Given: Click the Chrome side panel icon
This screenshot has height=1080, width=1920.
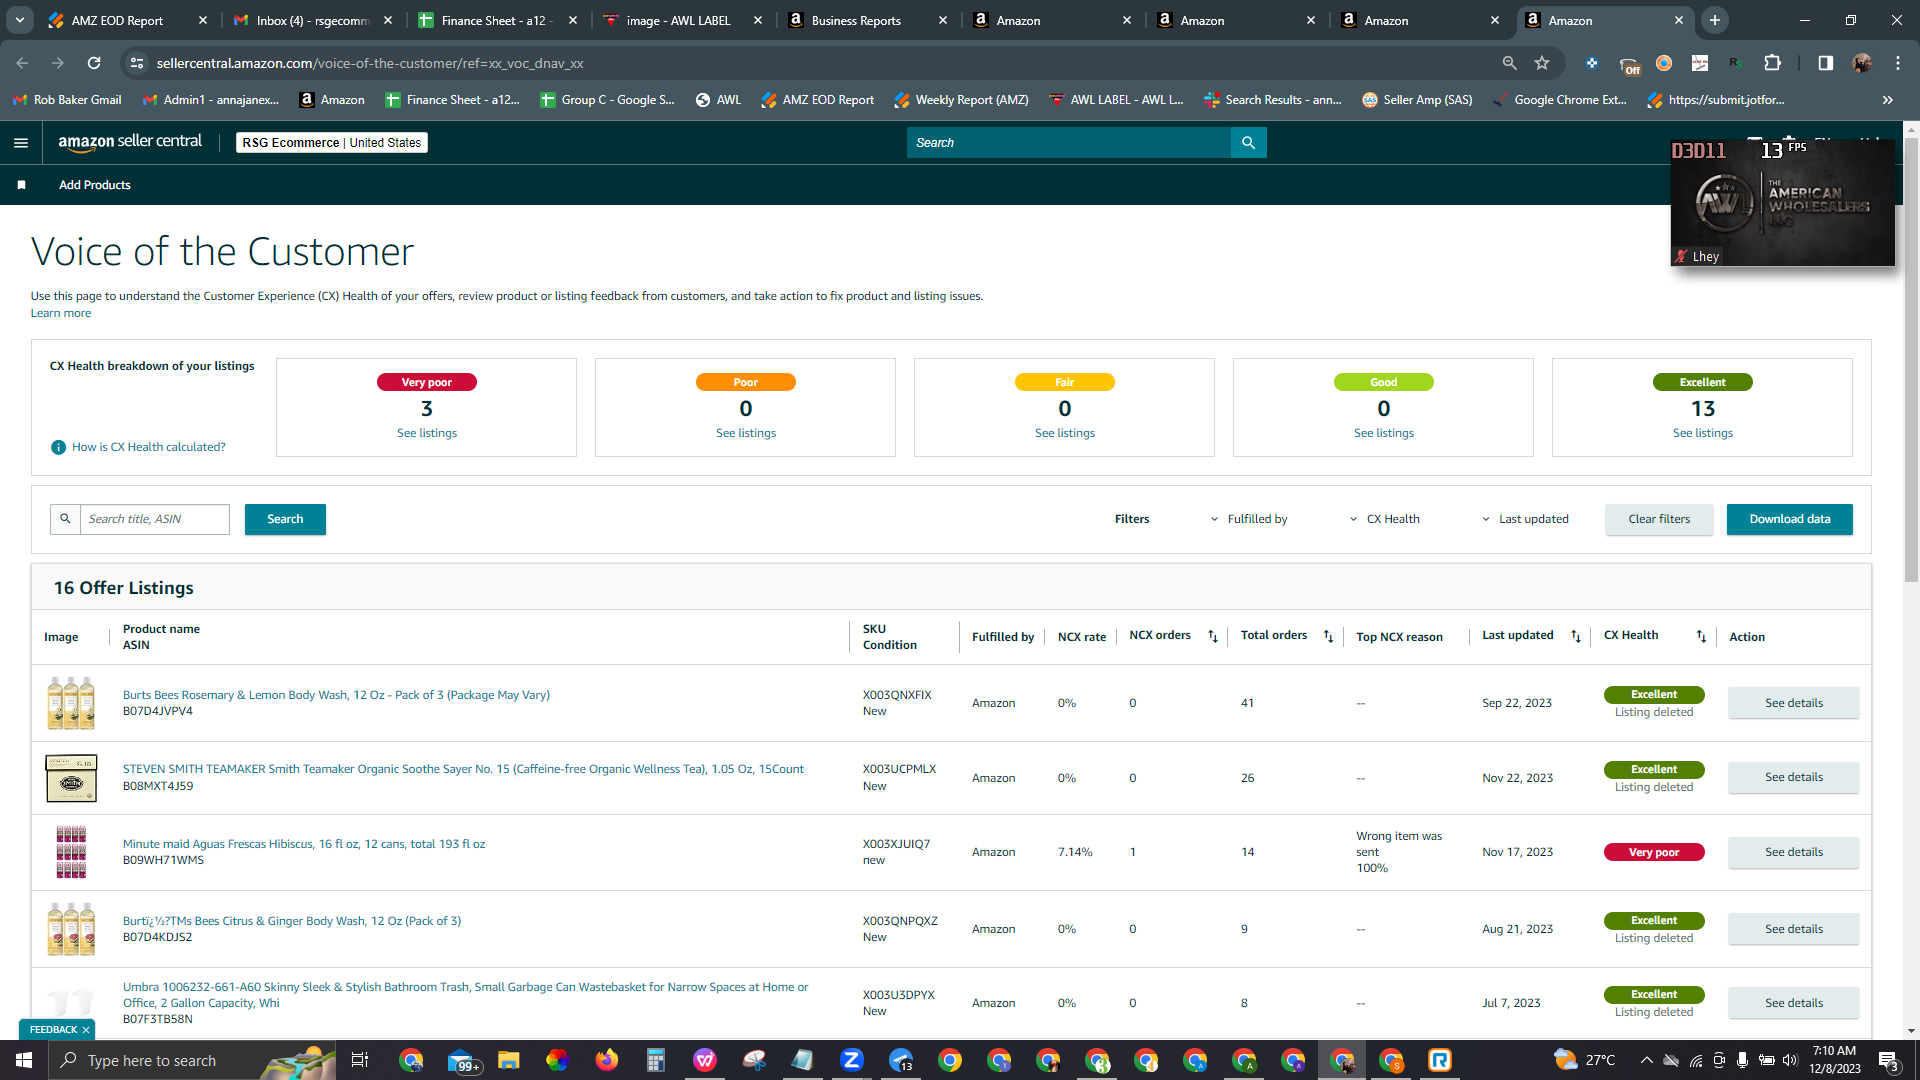Looking at the screenshot, I should tap(1826, 63).
